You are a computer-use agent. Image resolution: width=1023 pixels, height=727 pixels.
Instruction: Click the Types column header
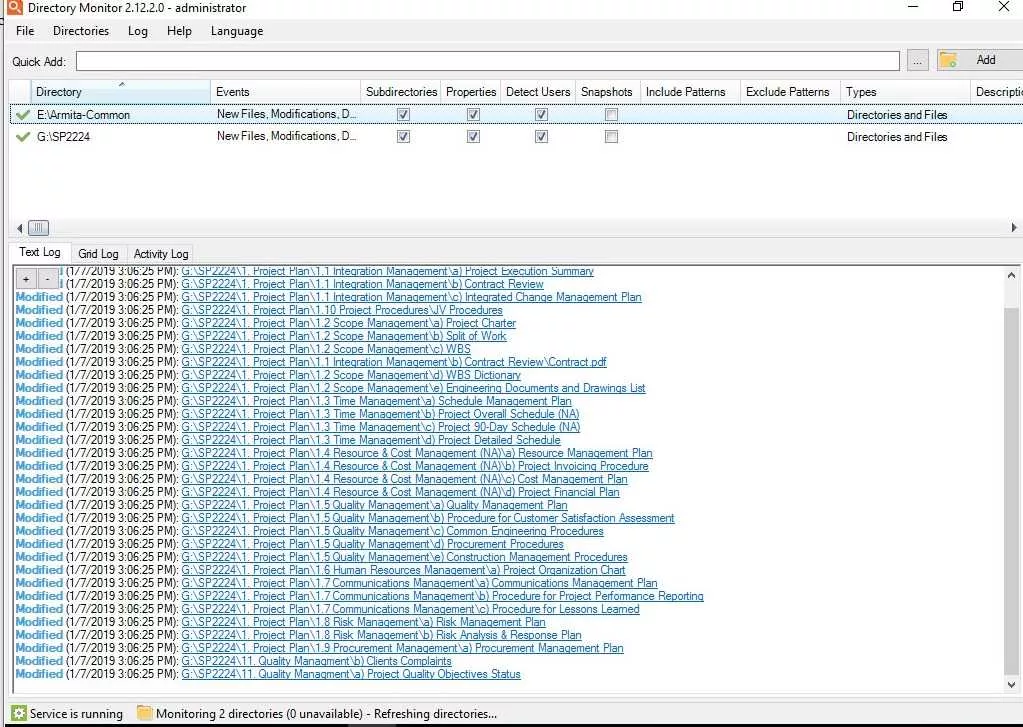tap(905, 92)
